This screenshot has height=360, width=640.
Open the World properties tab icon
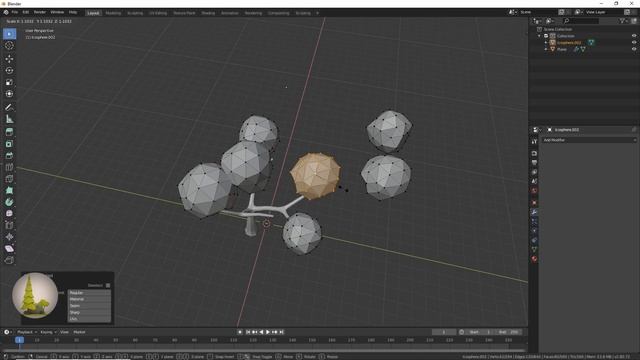coord(534,191)
